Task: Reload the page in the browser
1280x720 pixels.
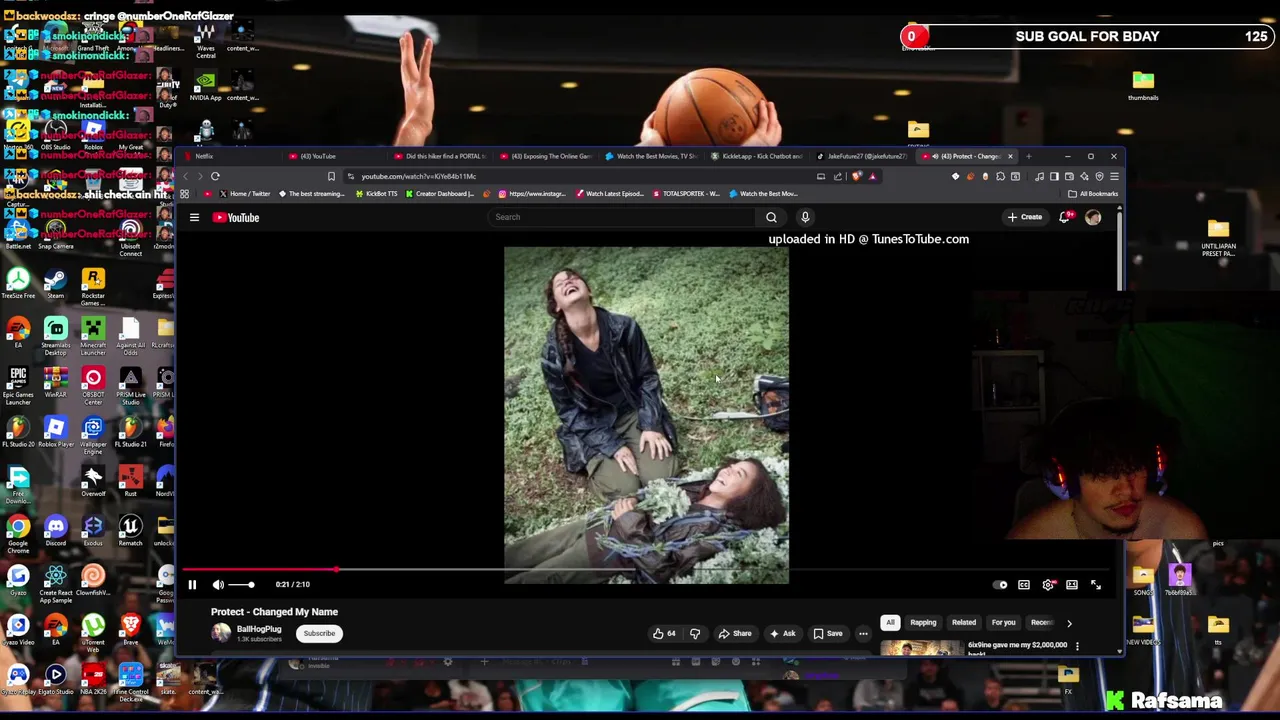Action: click(x=215, y=177)
